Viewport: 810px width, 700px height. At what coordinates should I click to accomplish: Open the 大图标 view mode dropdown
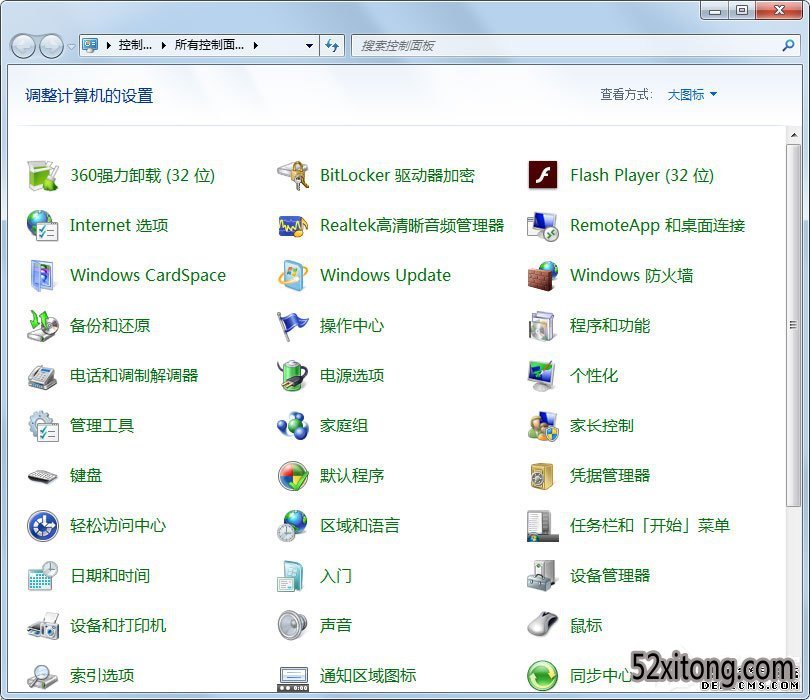click(x=692, y=95)
